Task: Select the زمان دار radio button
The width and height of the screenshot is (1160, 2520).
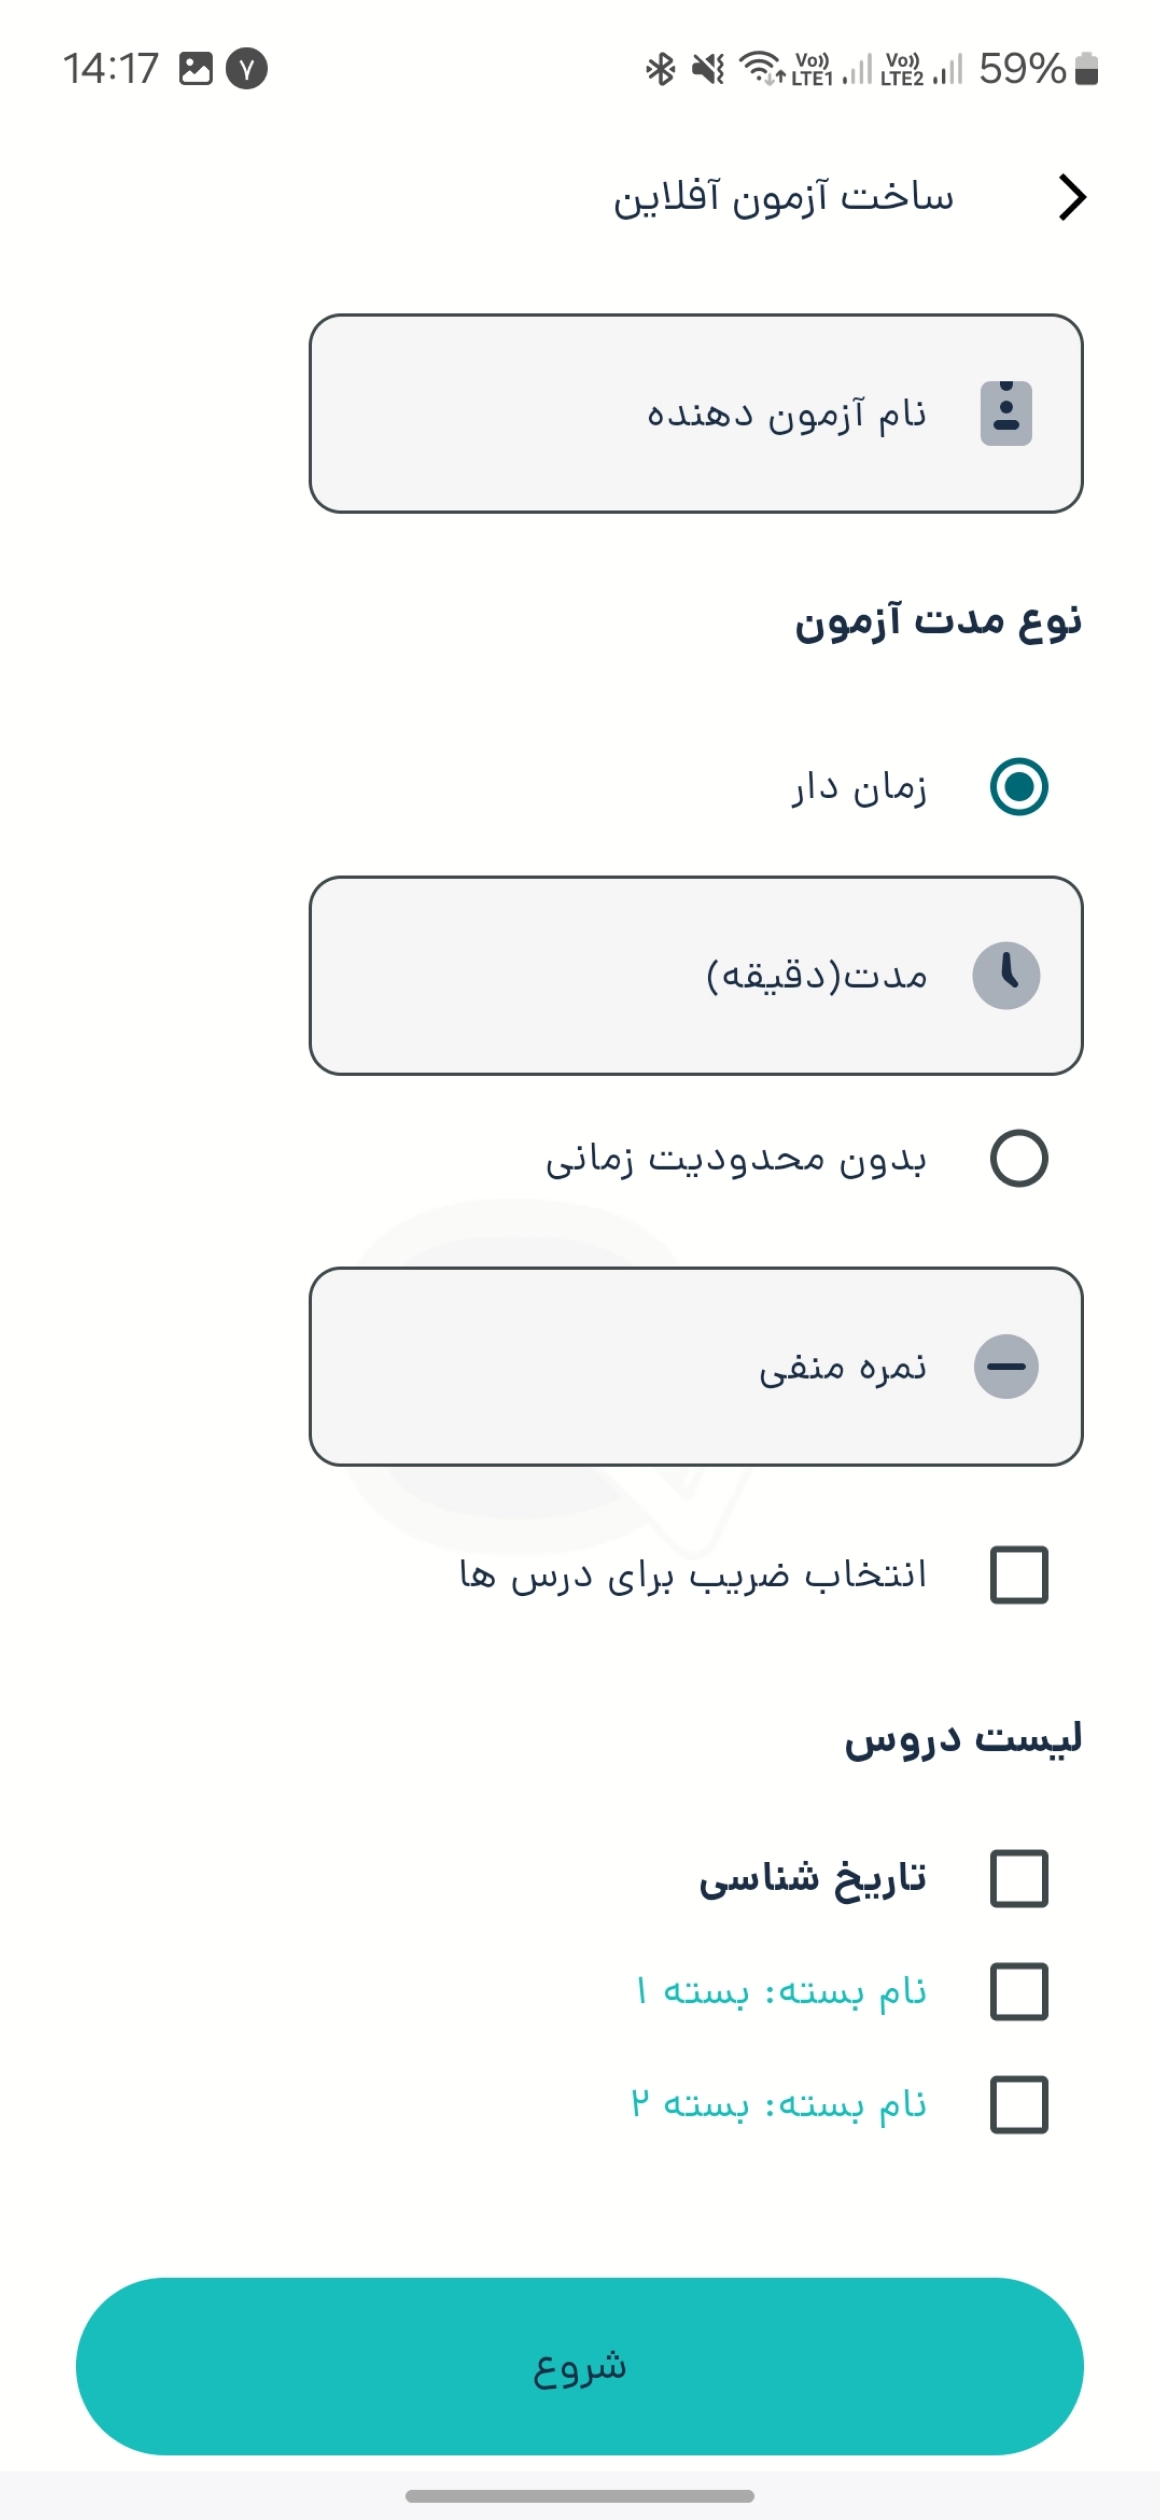Action: click(1019, 787)
